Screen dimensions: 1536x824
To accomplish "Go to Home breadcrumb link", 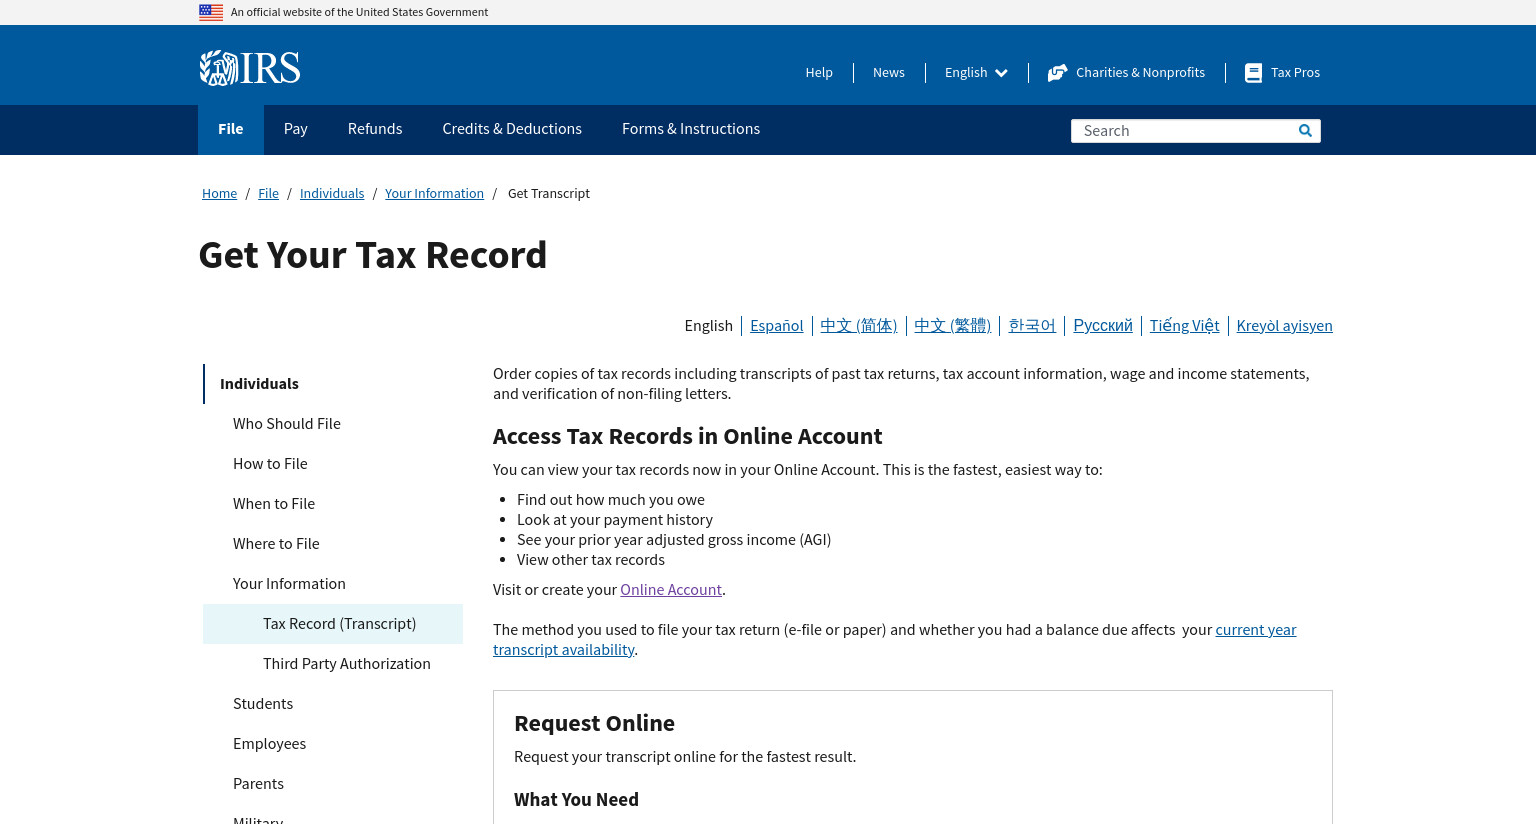I will [219, 194].
